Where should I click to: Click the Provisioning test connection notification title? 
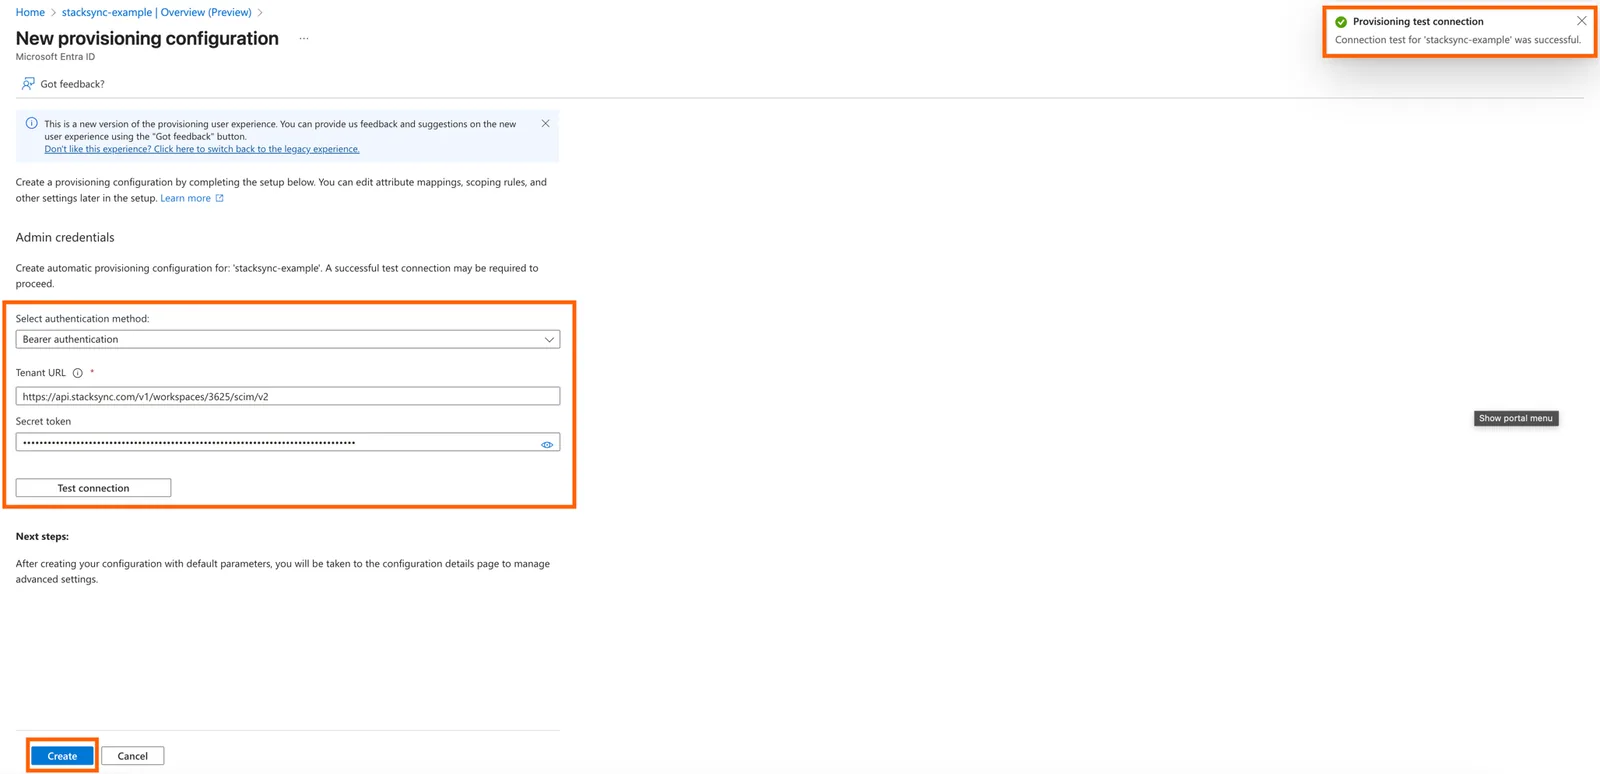point(1418,21)
